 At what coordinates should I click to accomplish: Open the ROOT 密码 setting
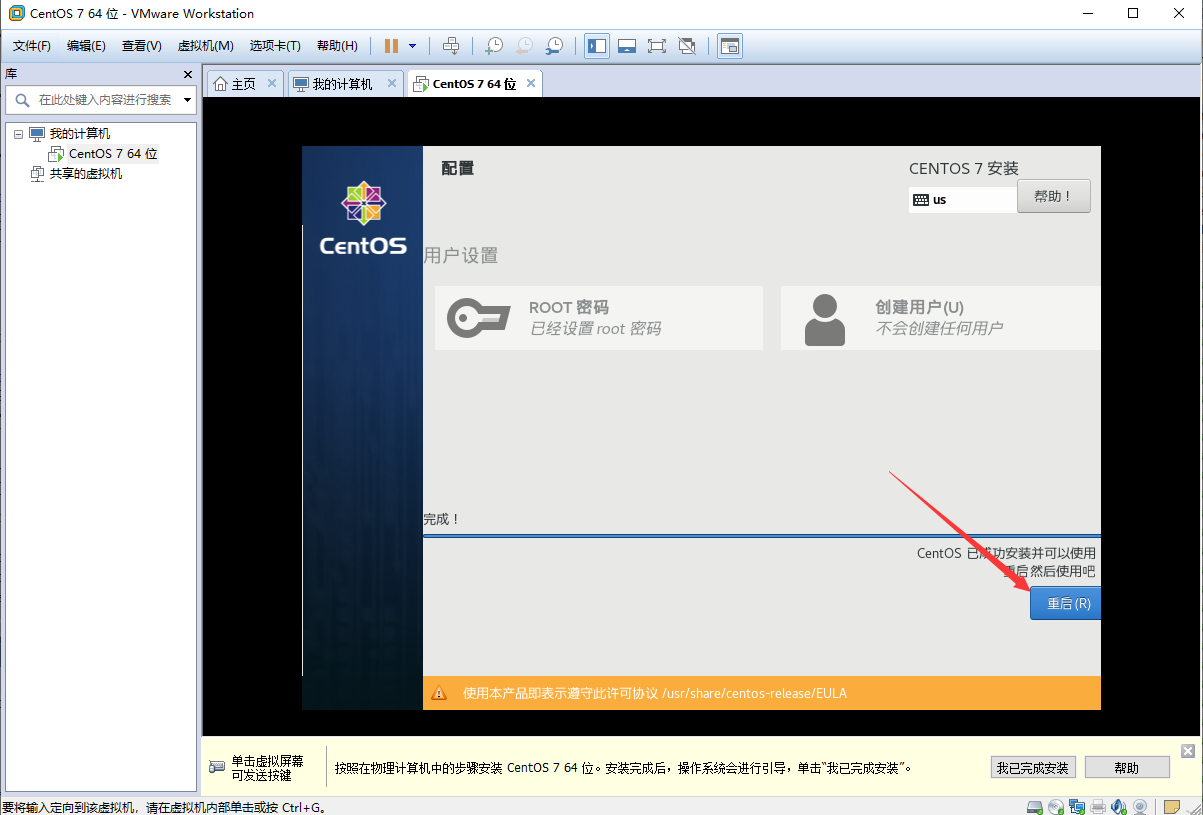tap(599, 318)
